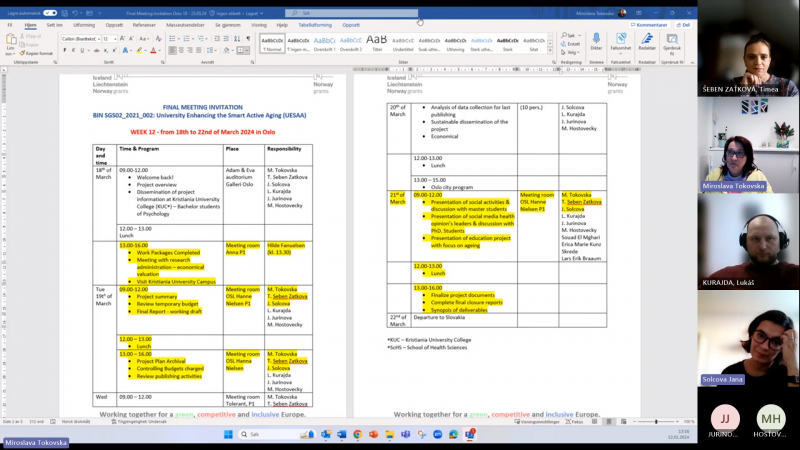
Task: Toggle italic formatting (K)
Action: pyautogui.click(x=73, y=51)
